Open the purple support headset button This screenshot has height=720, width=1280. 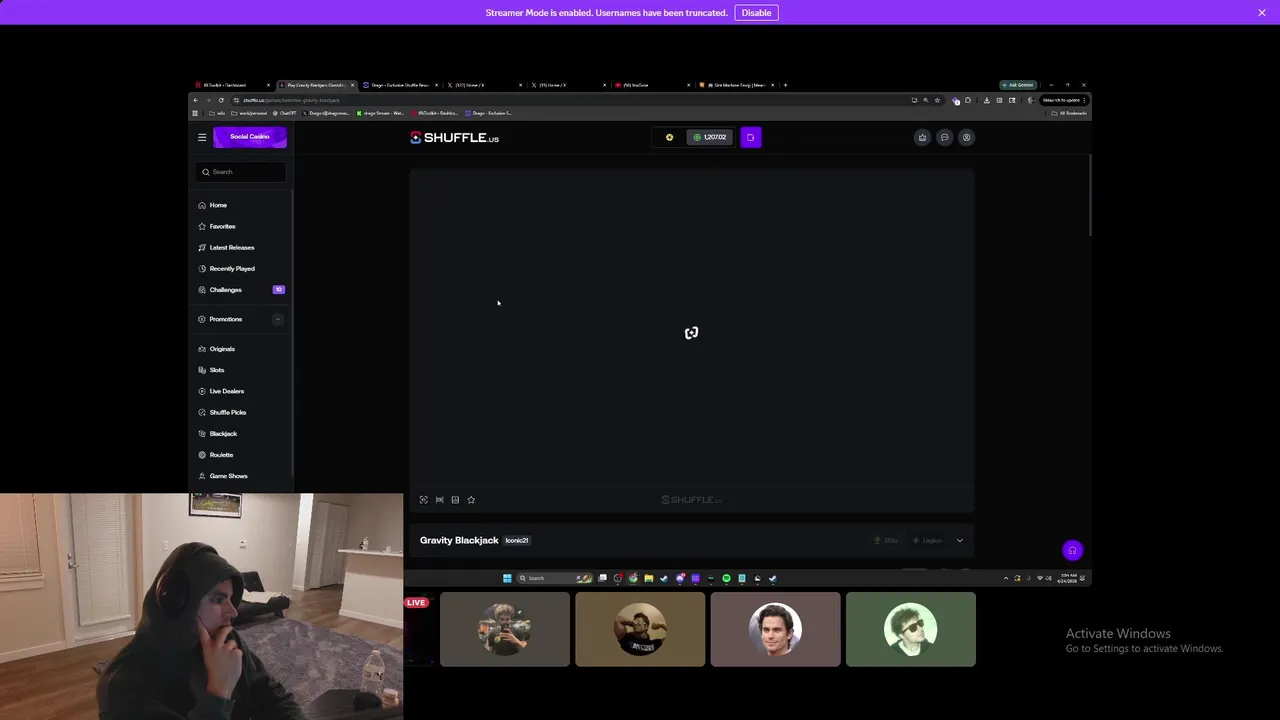1072,550
